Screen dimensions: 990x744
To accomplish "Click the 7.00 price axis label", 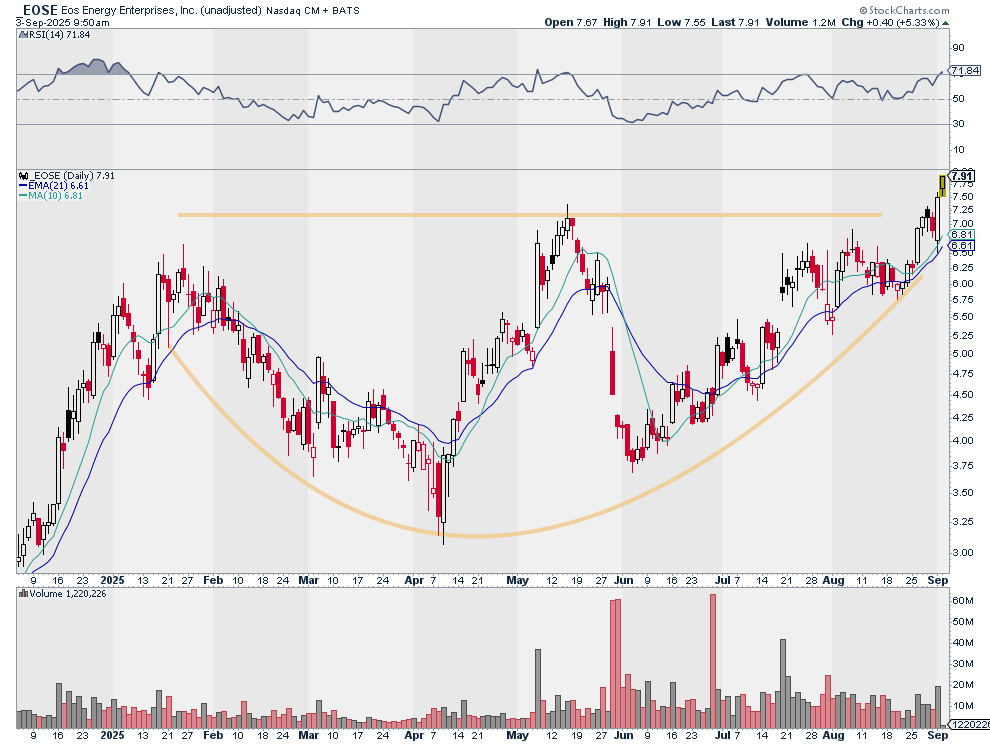I will [x=962, y=224].
